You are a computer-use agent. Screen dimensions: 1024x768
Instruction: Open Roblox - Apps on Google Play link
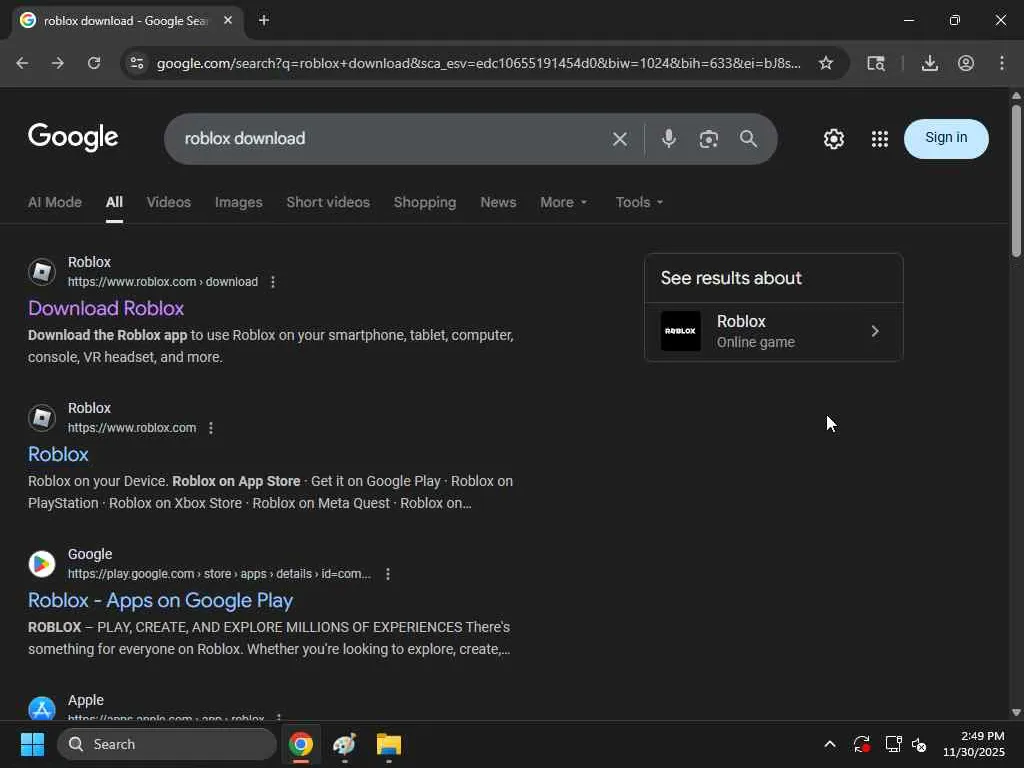pyautogui.click(x=160, y=601)
